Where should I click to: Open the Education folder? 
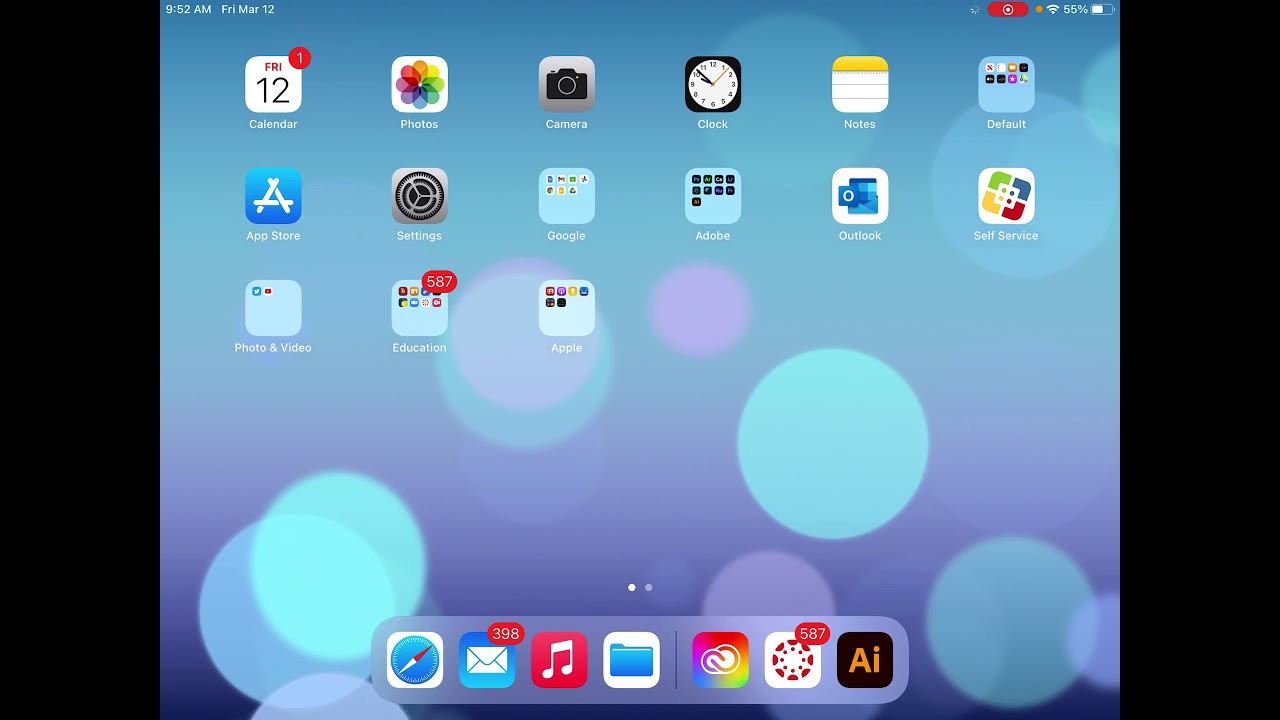tap(420, 308)
